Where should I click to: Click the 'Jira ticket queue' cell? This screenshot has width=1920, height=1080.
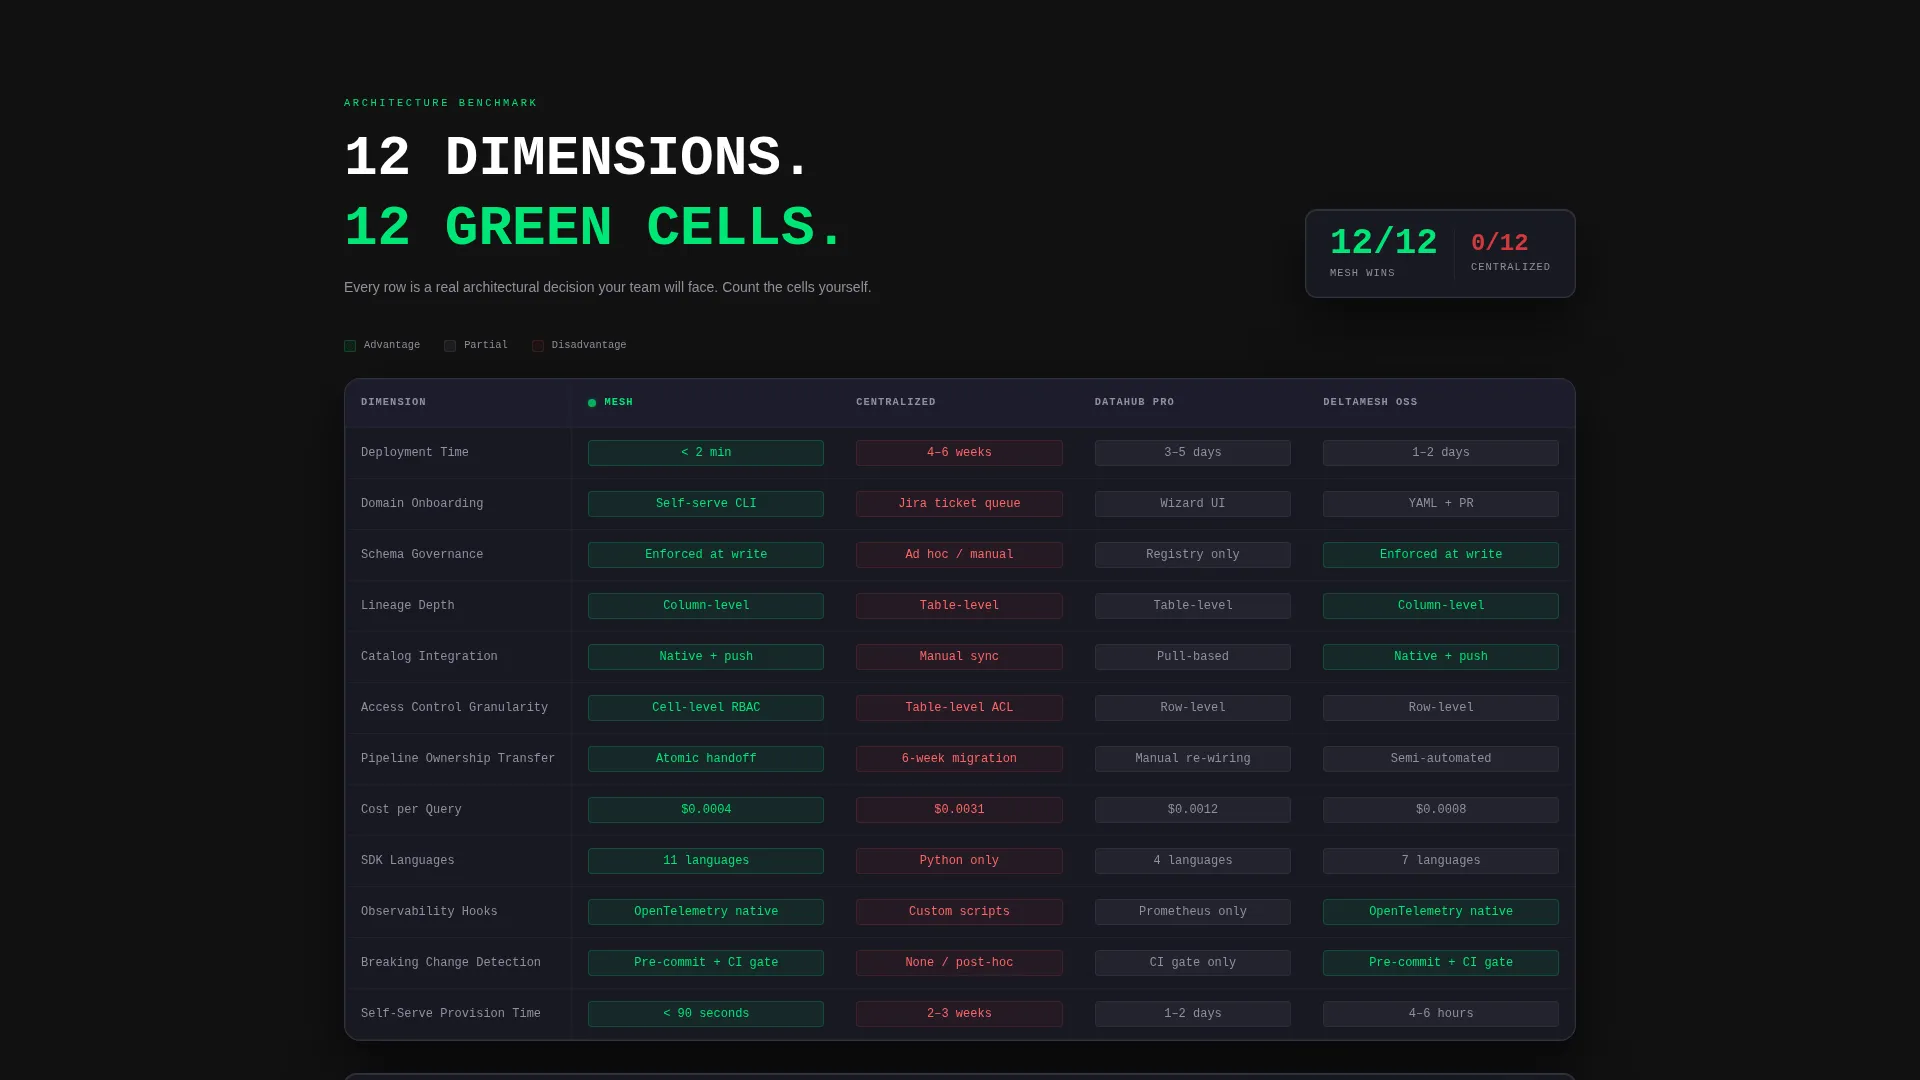click(959, 504)
